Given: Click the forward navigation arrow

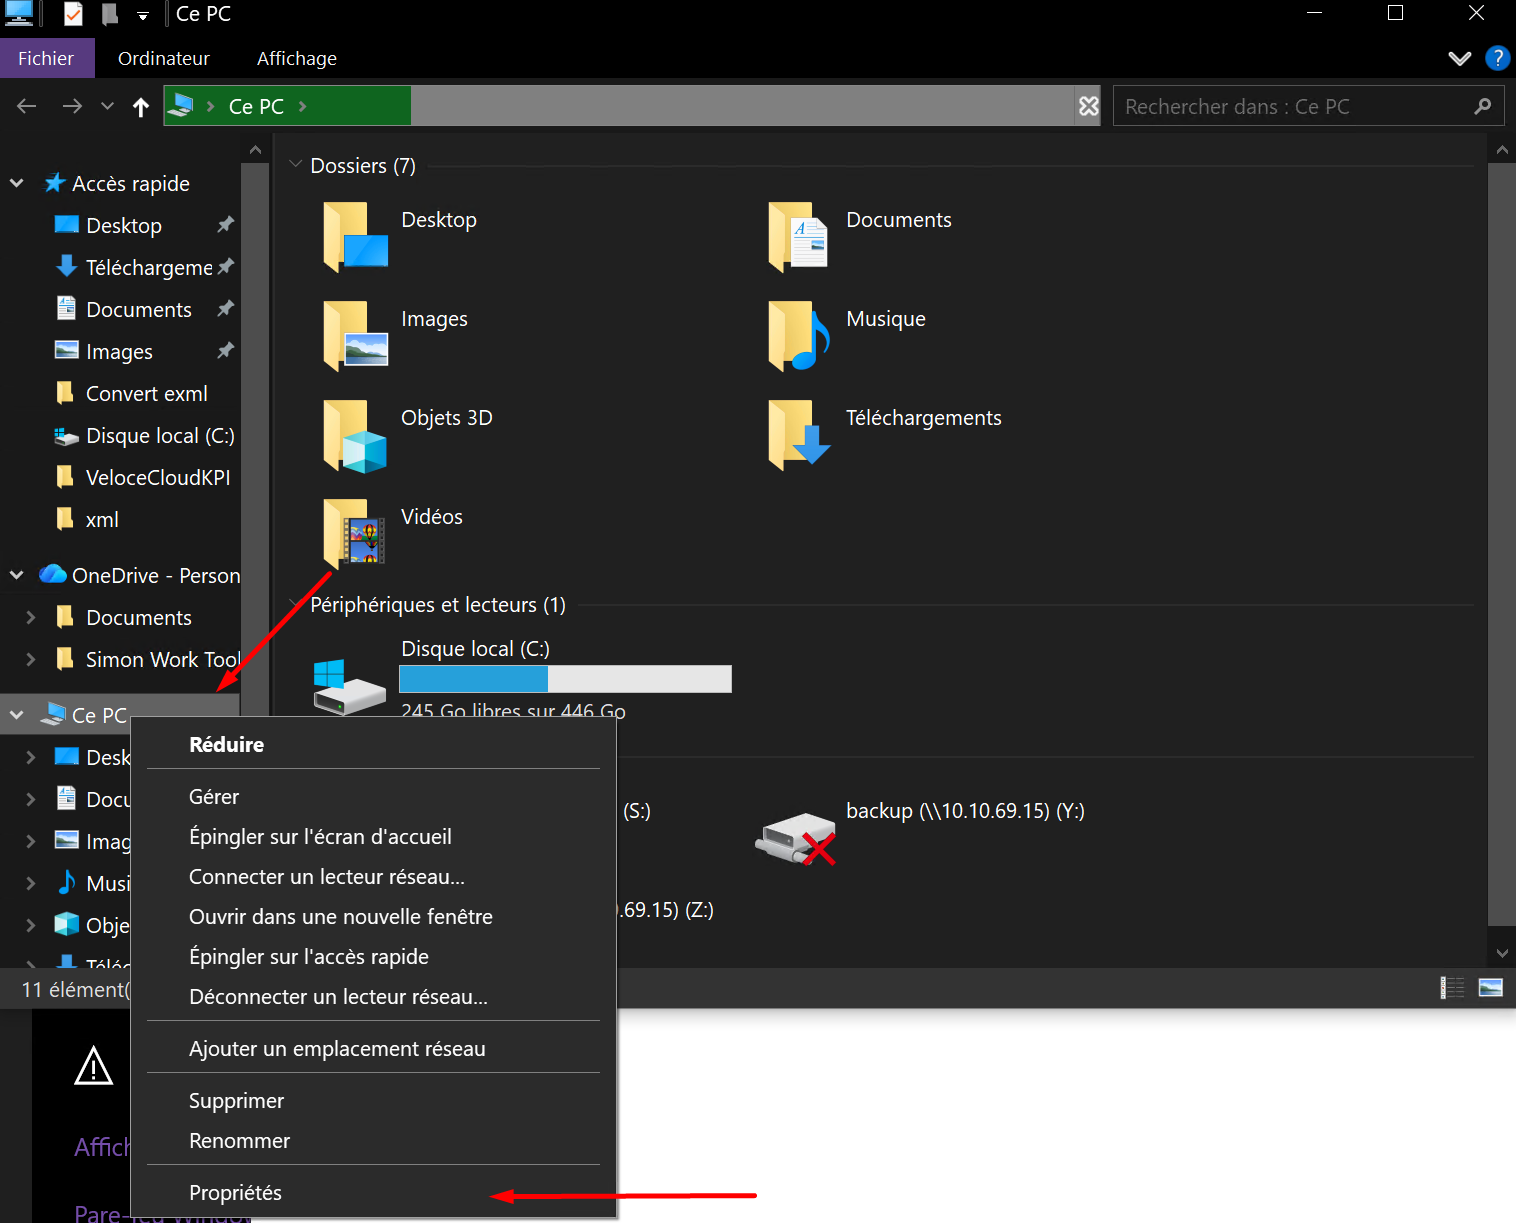Looking at the screenshot, I should (72, 106).
